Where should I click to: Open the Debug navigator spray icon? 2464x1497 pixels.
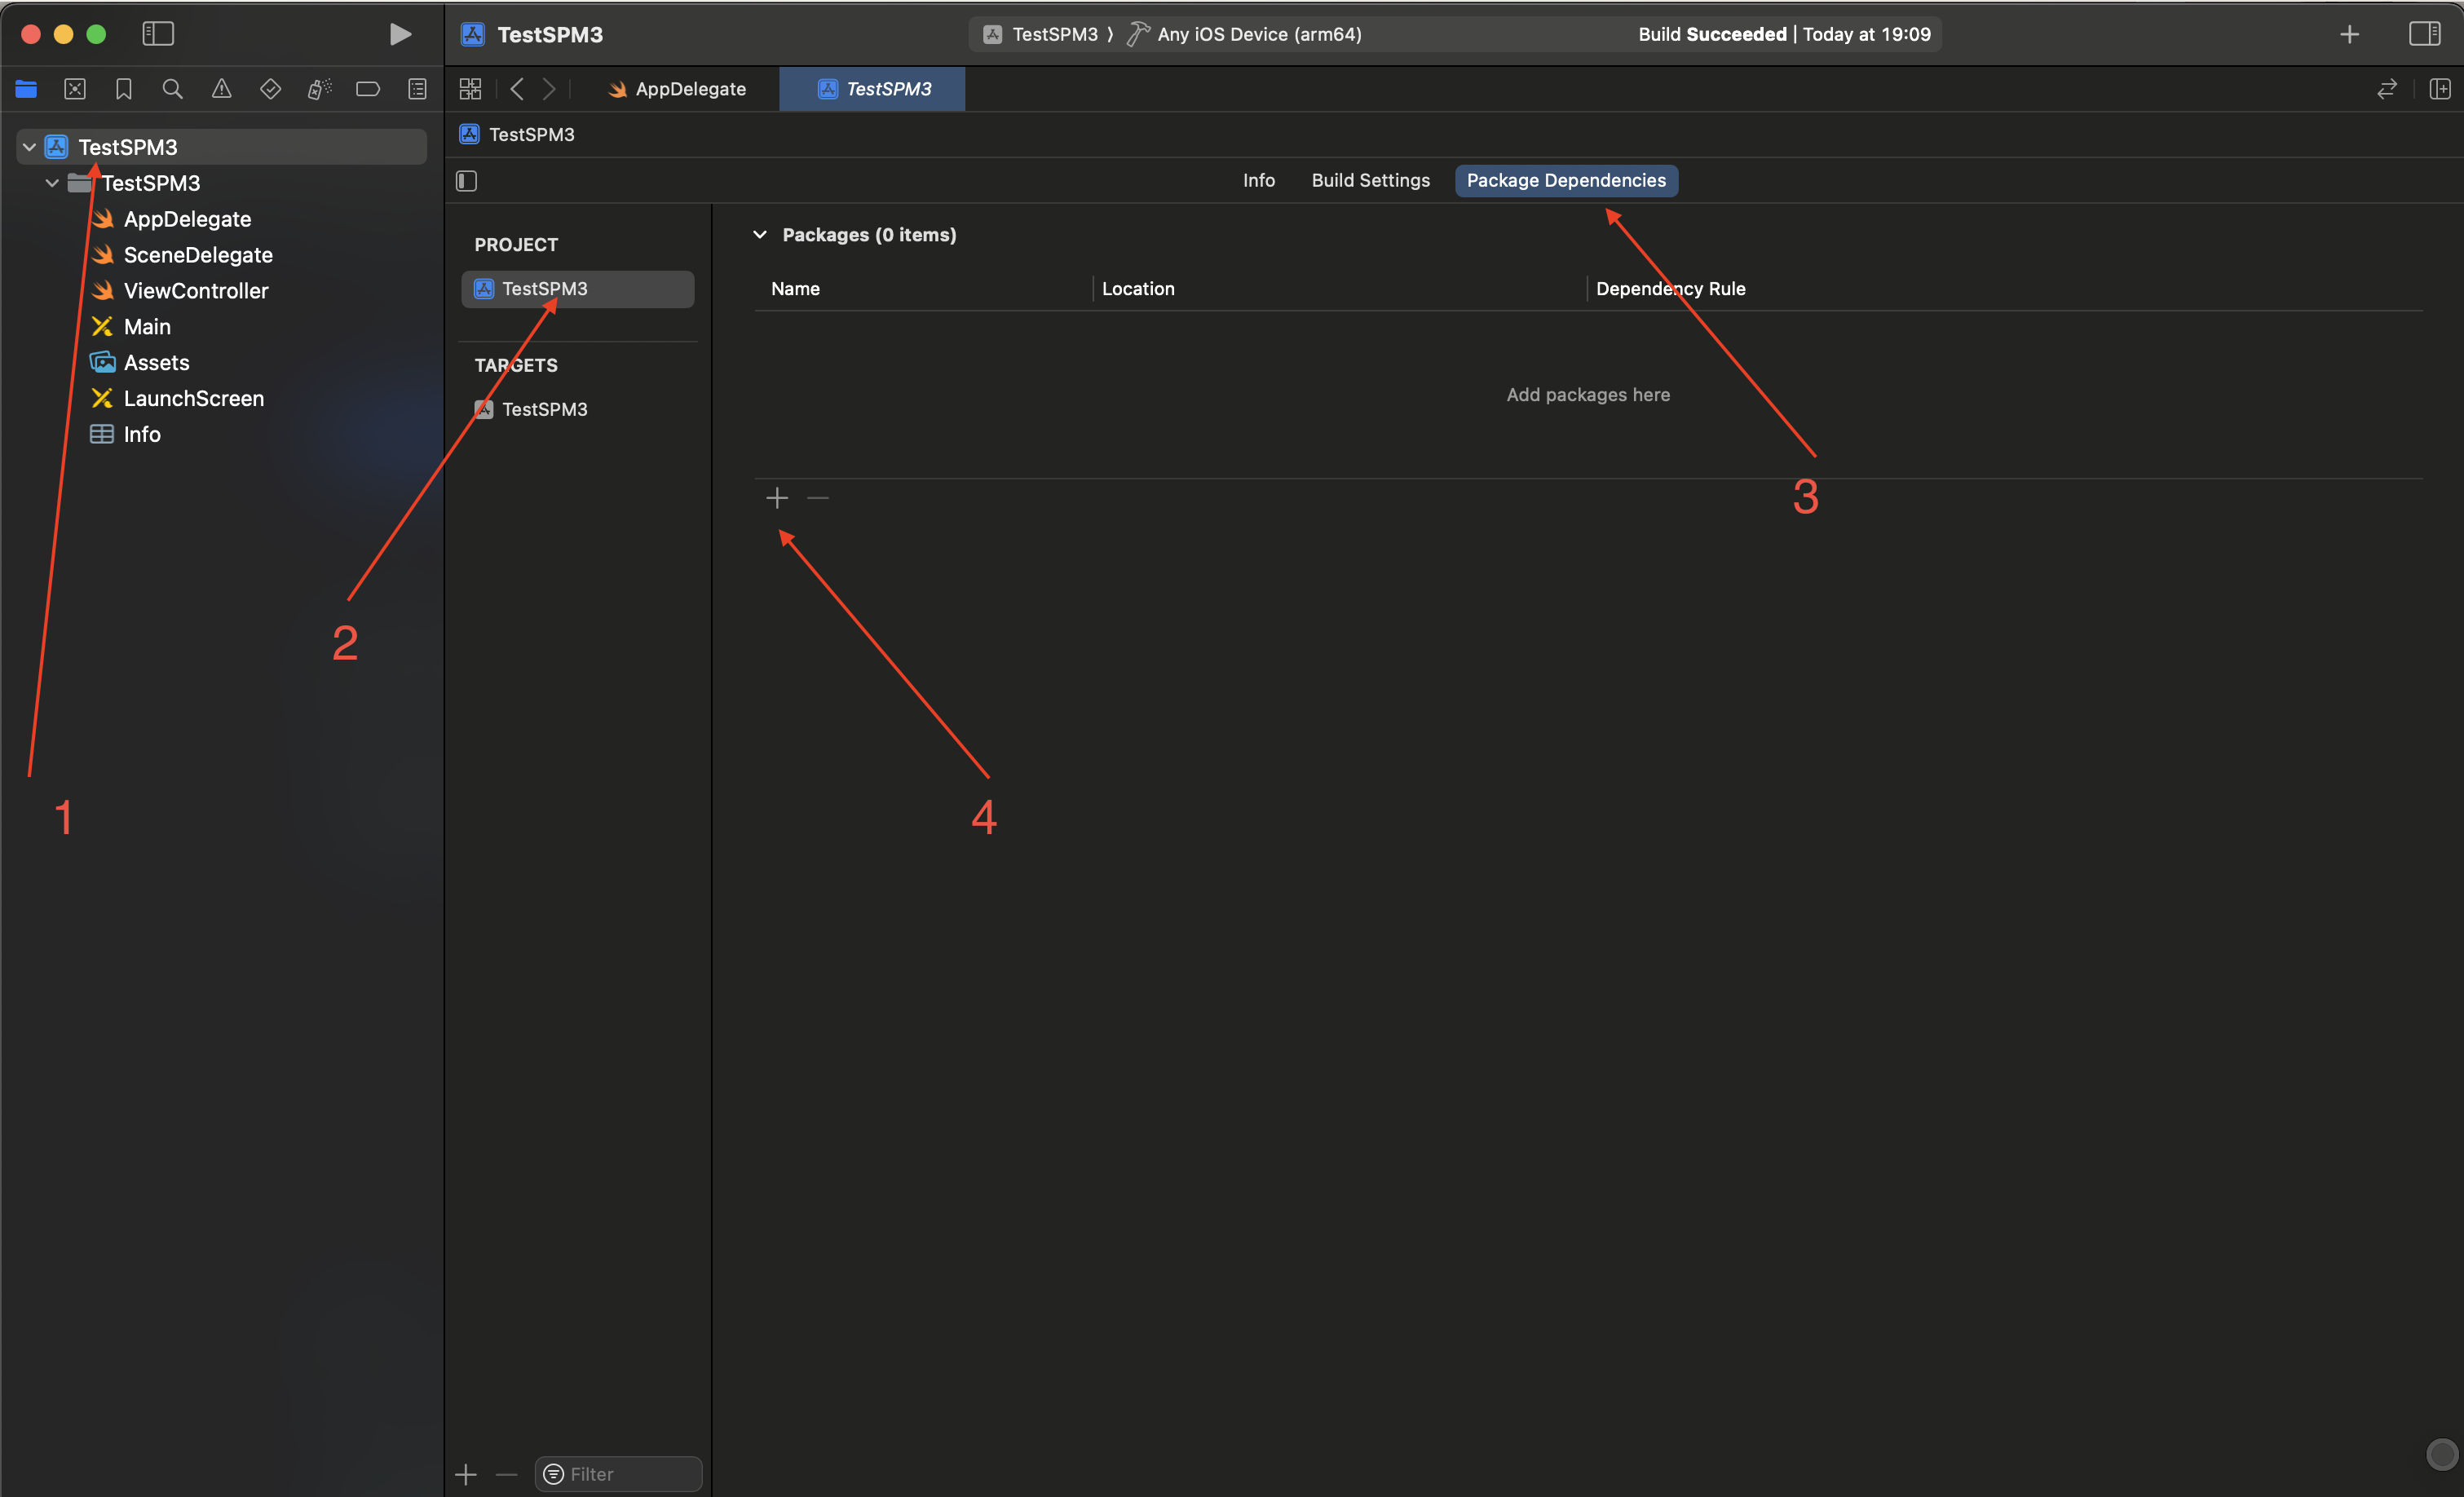point(319,89)
